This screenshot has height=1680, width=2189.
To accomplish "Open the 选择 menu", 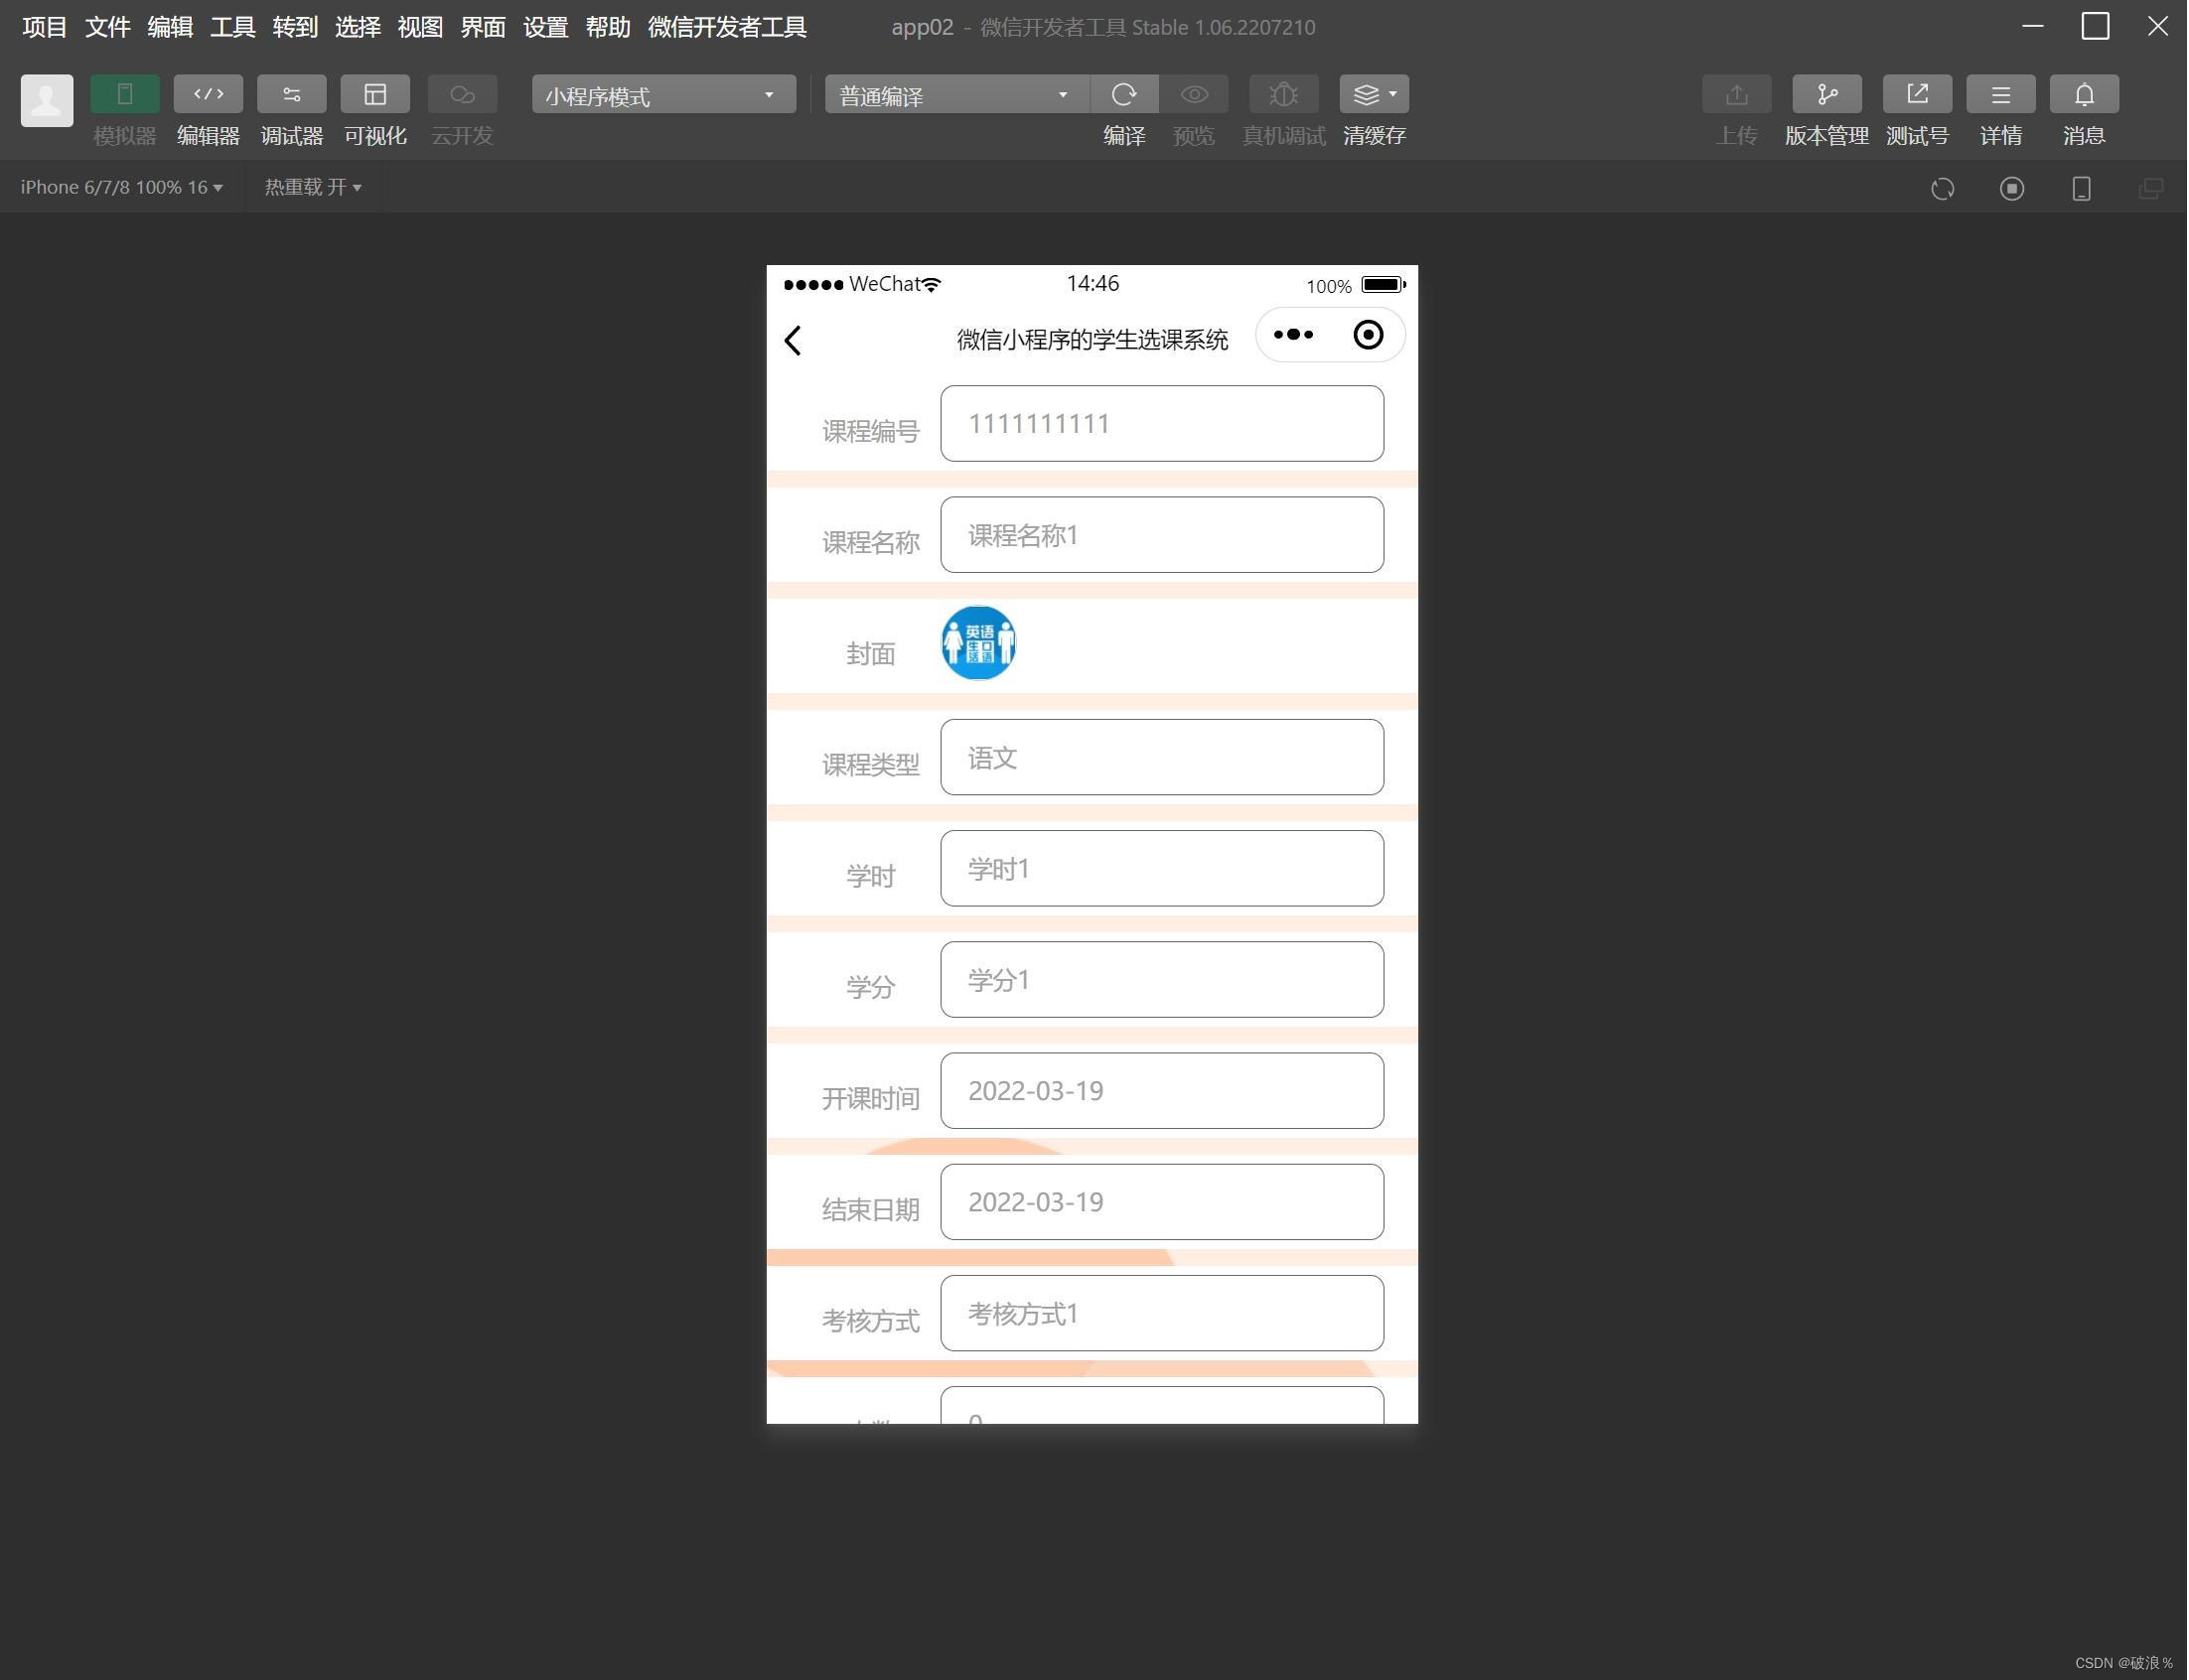I will (358, 27).
